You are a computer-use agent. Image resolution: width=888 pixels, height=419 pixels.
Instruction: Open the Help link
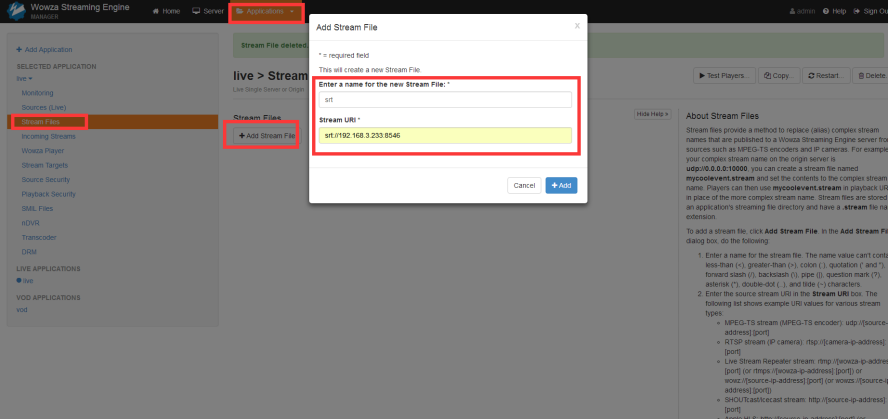pyautogui.click(x=834, y=11)
